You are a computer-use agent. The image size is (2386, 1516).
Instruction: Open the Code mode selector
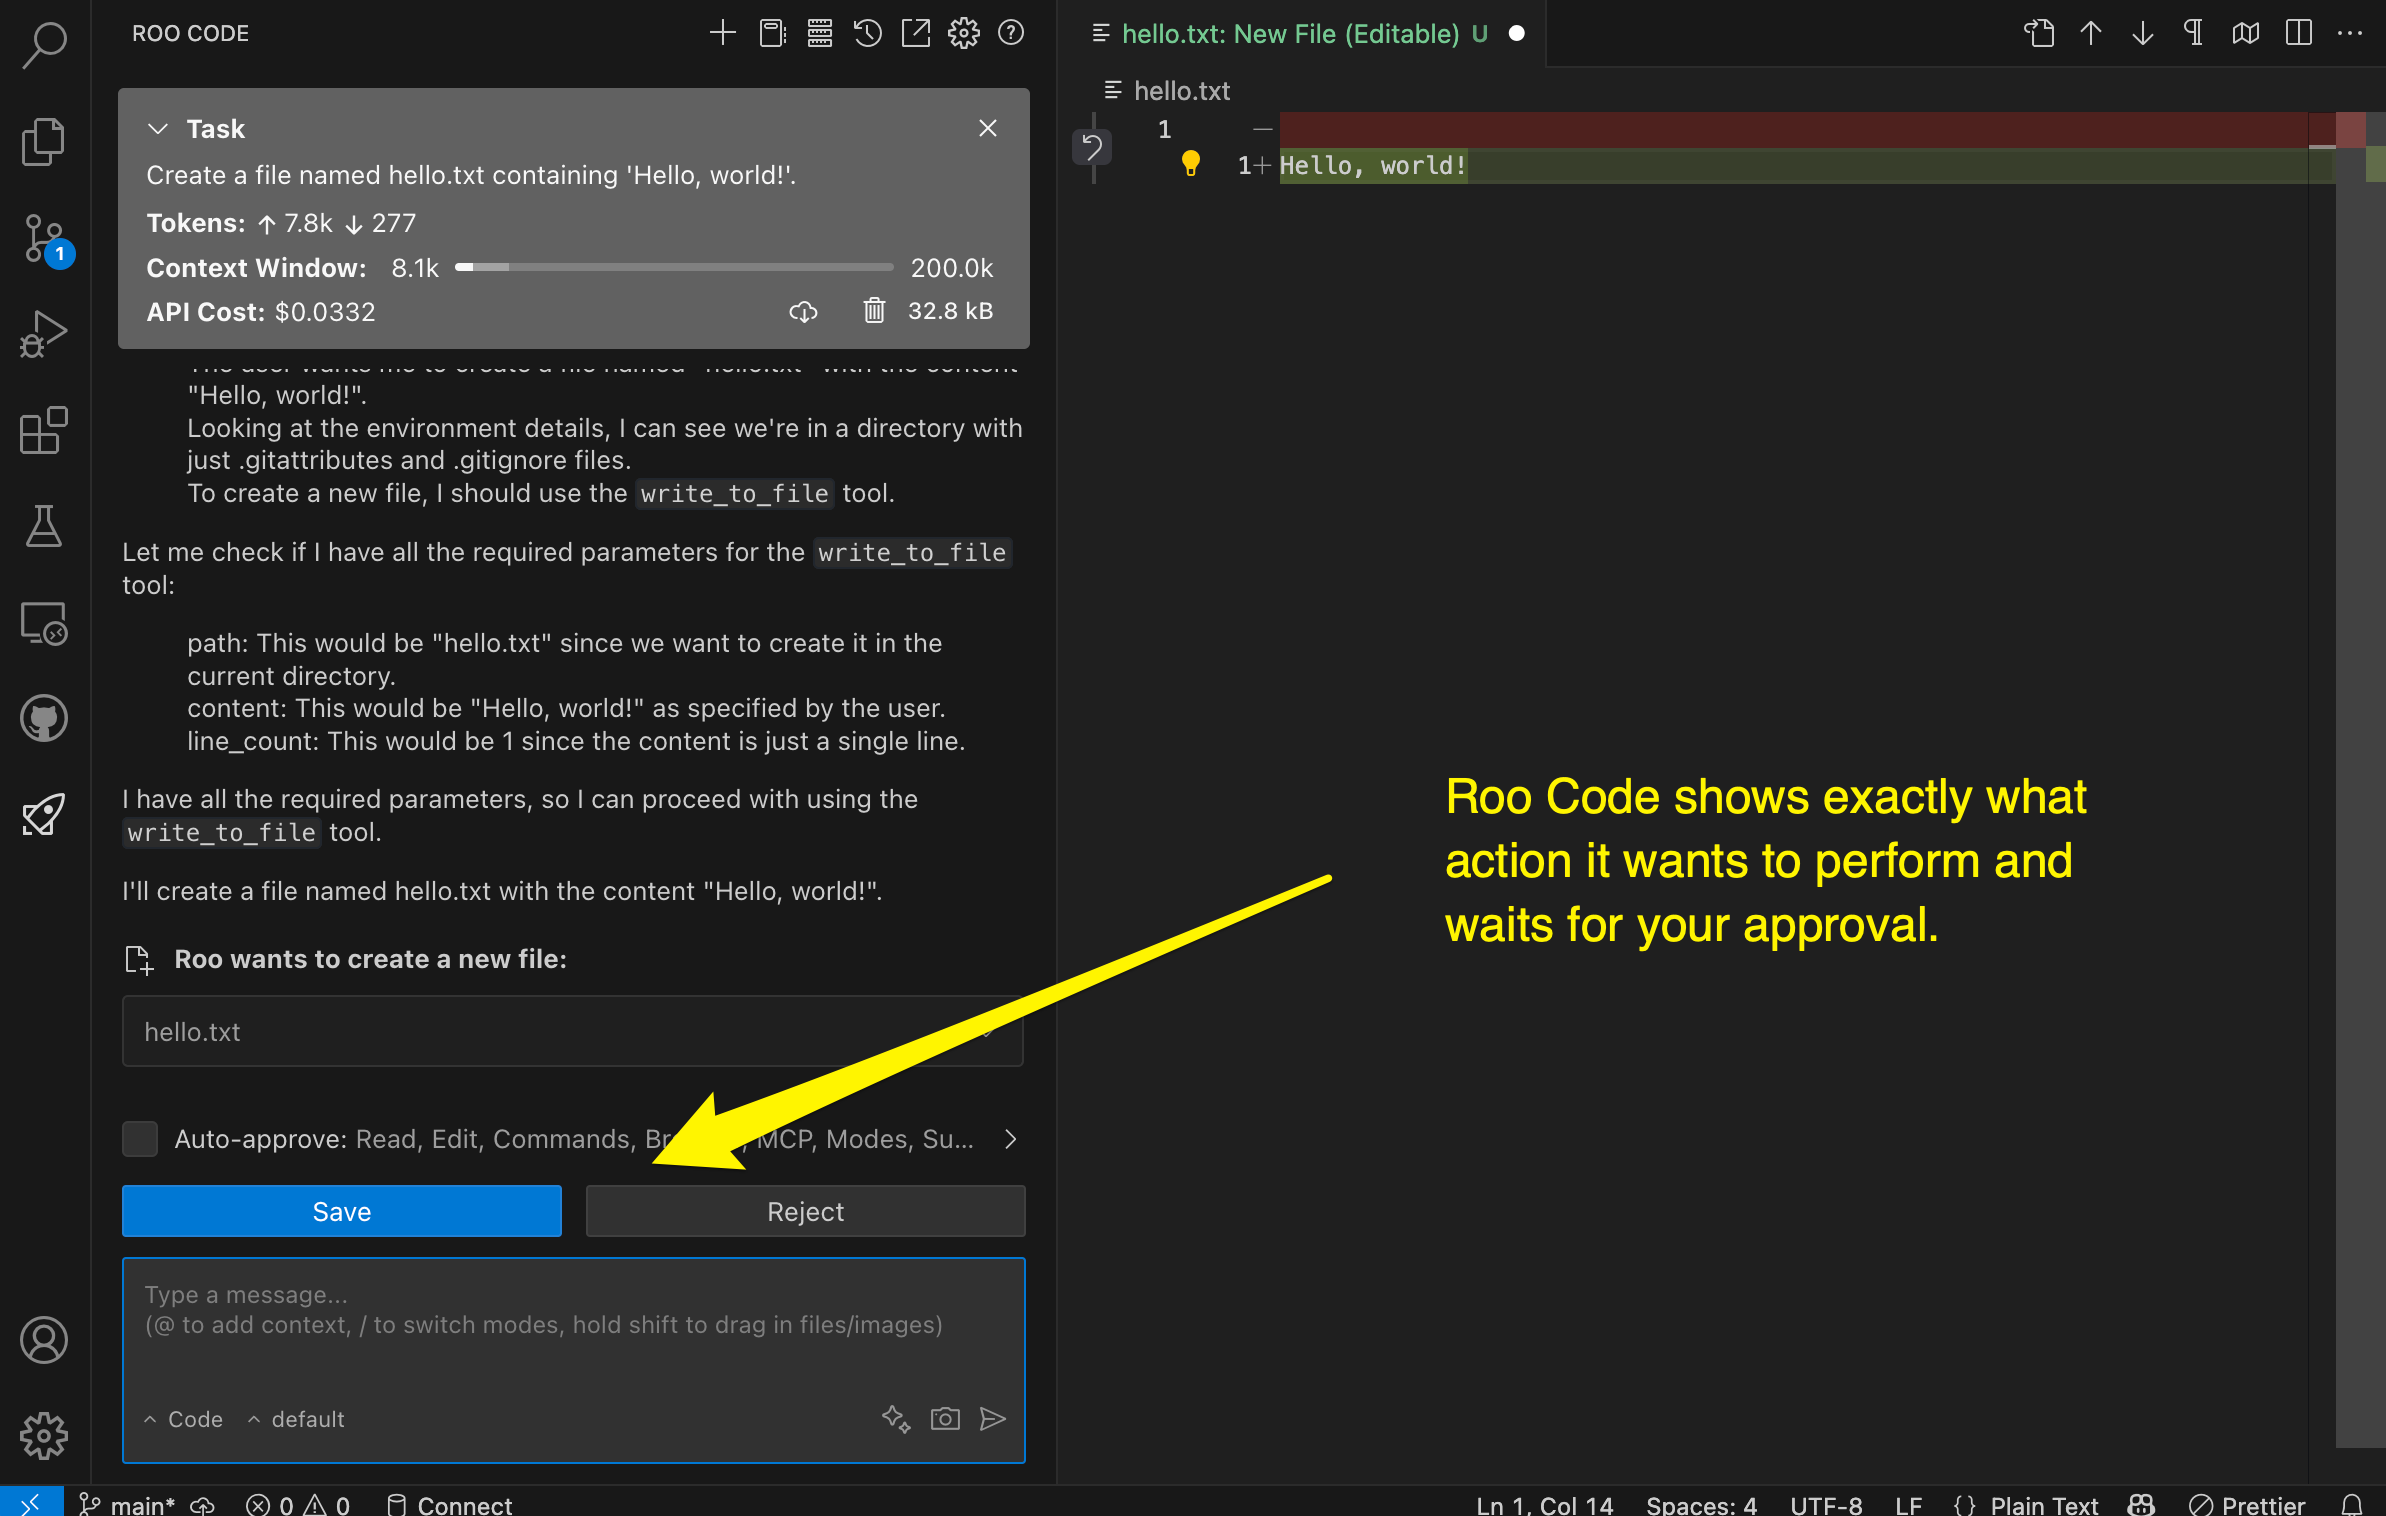click(x=183, y=1419)
